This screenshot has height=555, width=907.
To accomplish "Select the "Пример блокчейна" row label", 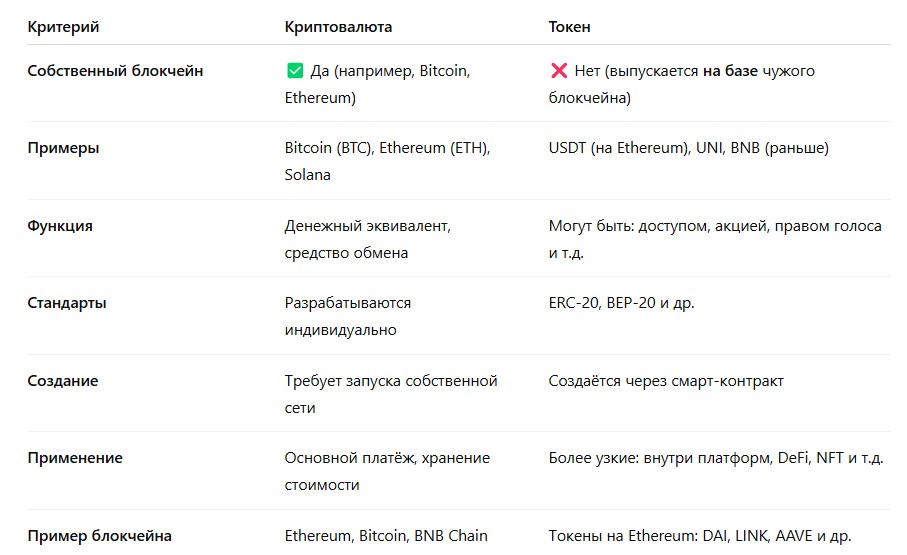I will pyautogui.click(x=100, y=536).
